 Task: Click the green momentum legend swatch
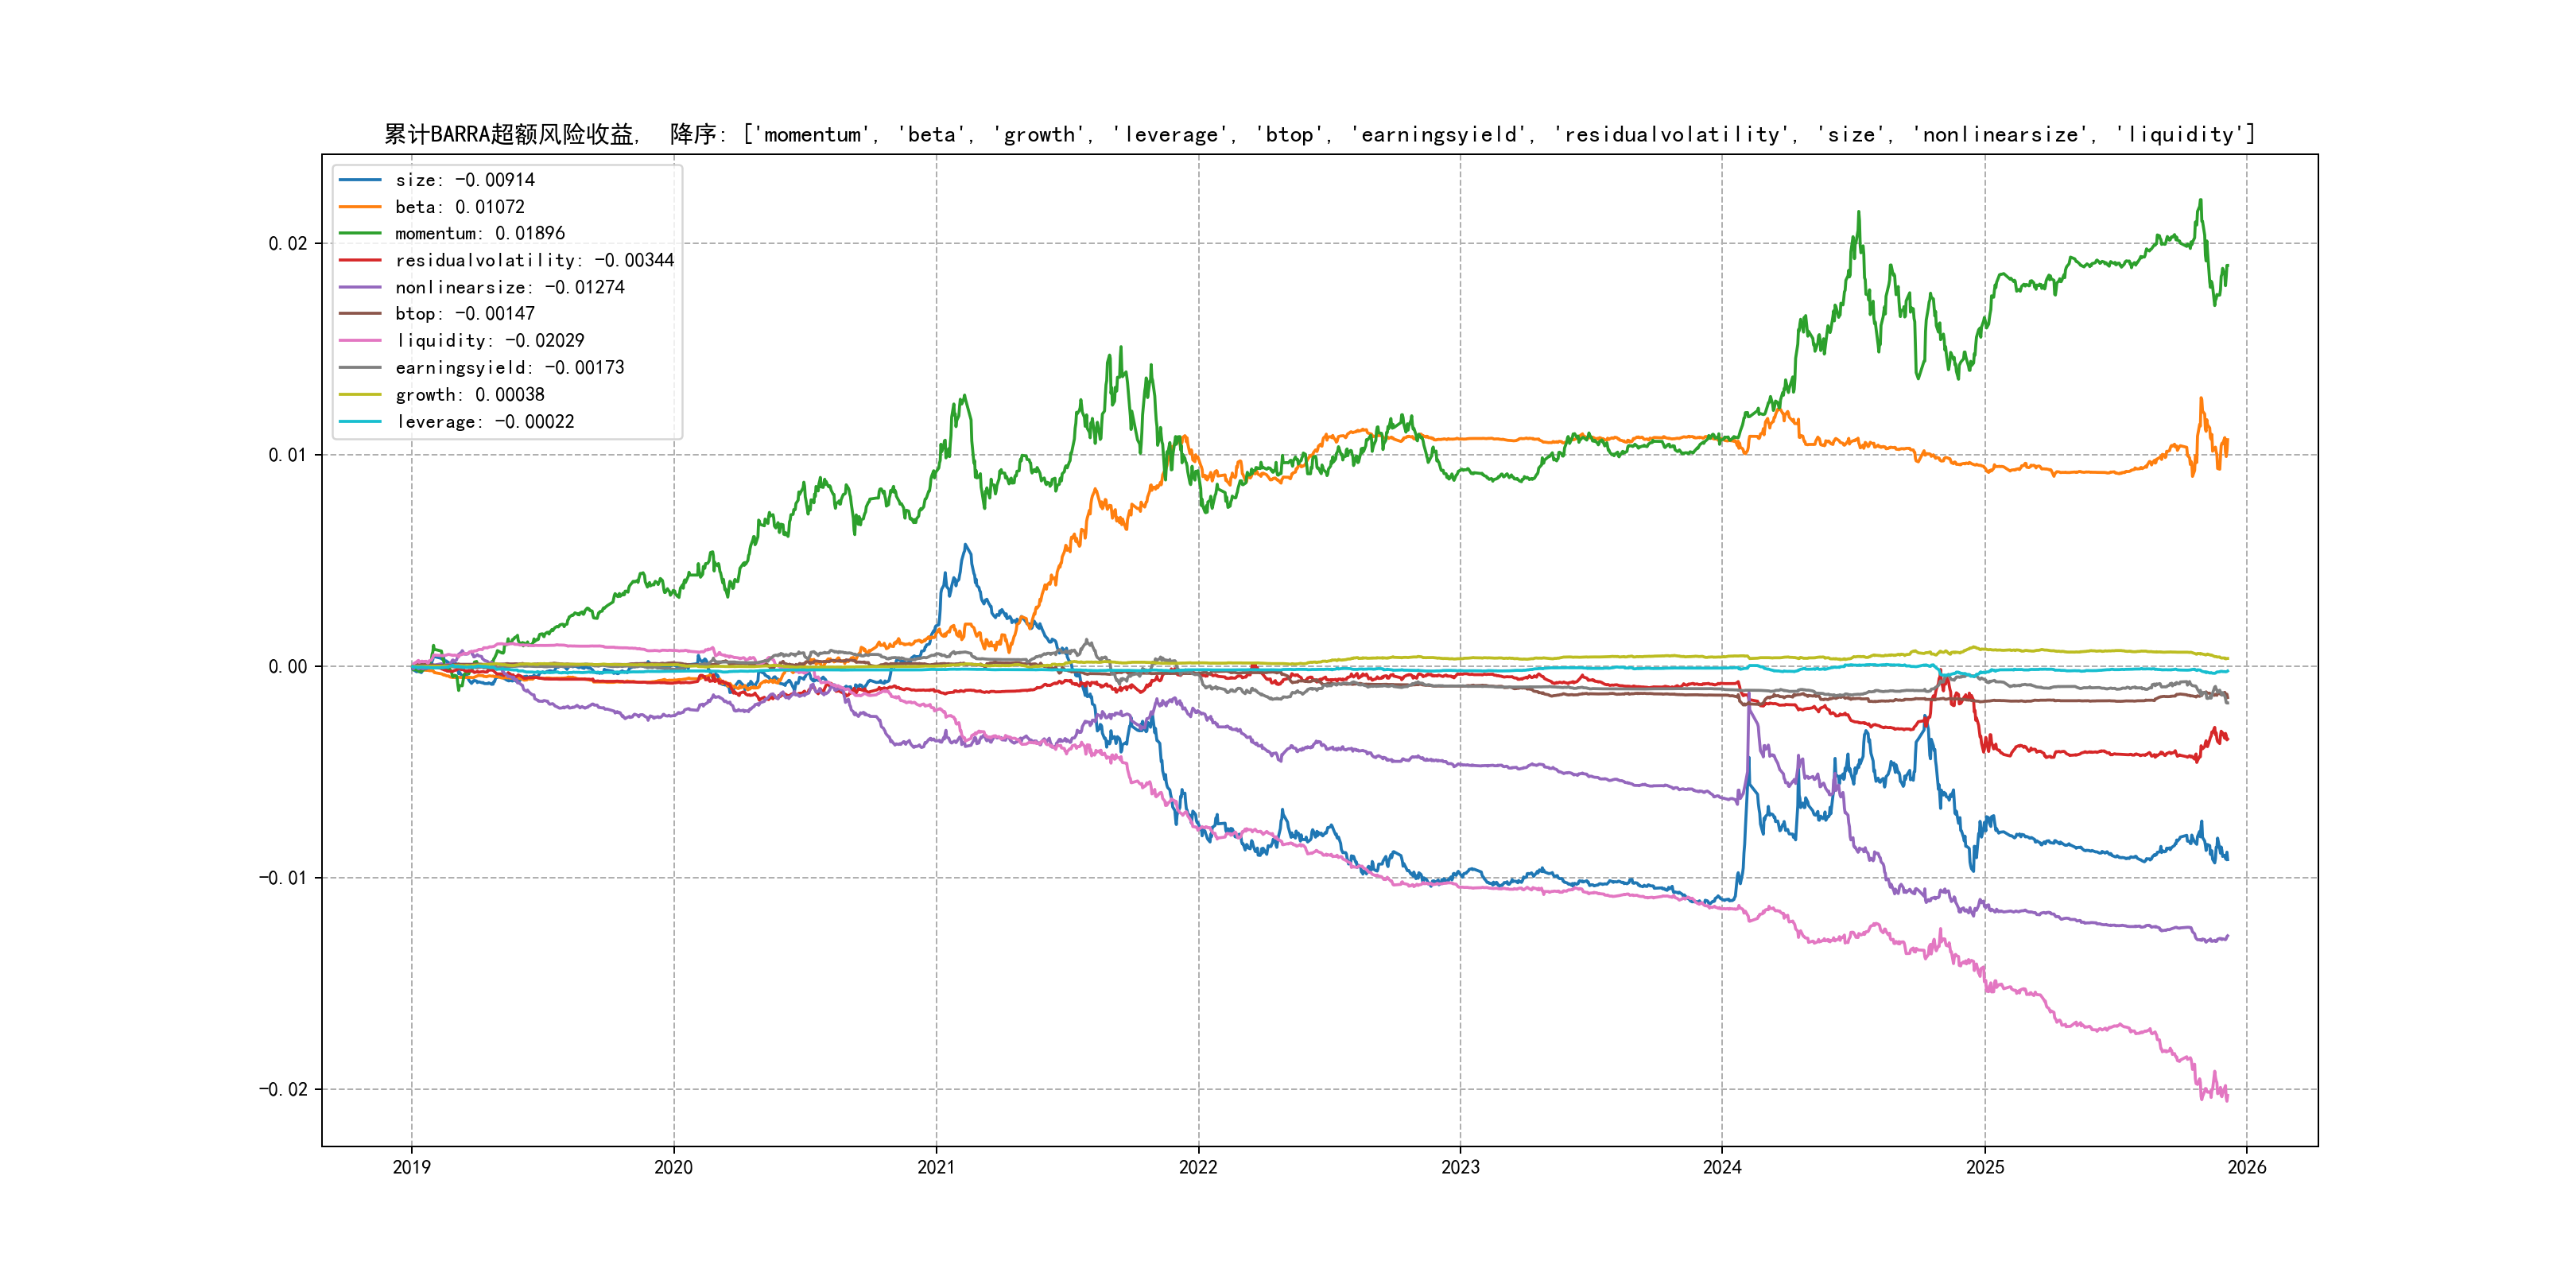360,233
